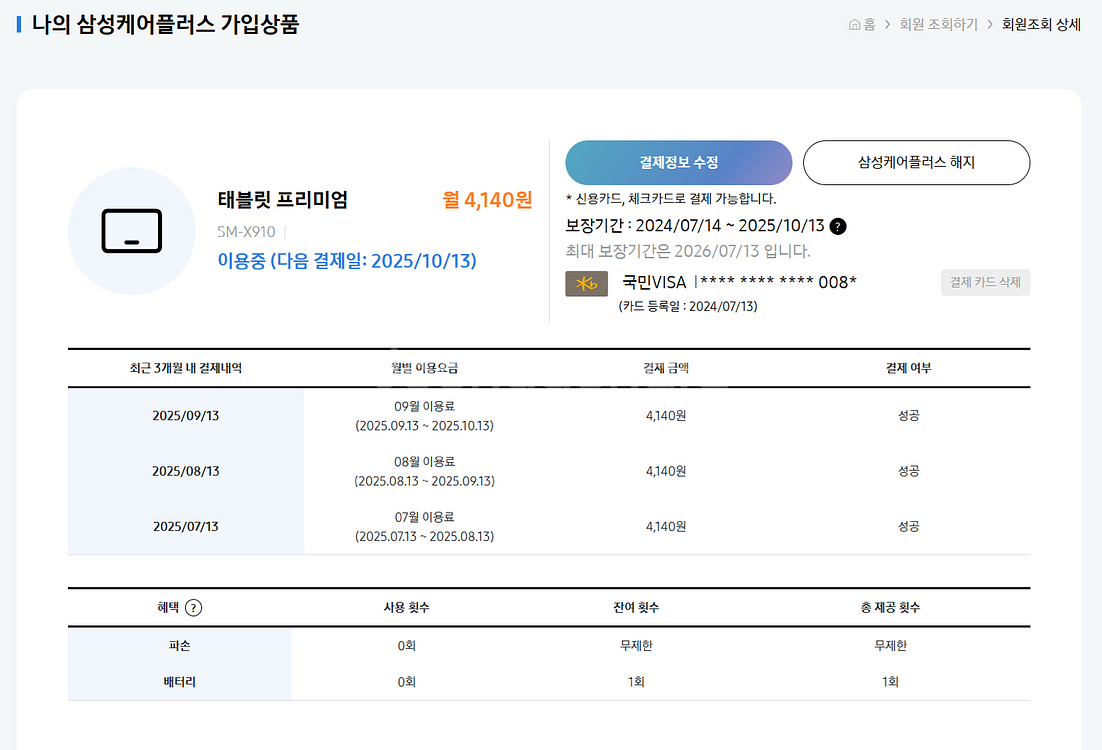Click the 최근 3개월 내 결제내역 column header
This screenshot has width=1102, height=750.
(185, 368)
